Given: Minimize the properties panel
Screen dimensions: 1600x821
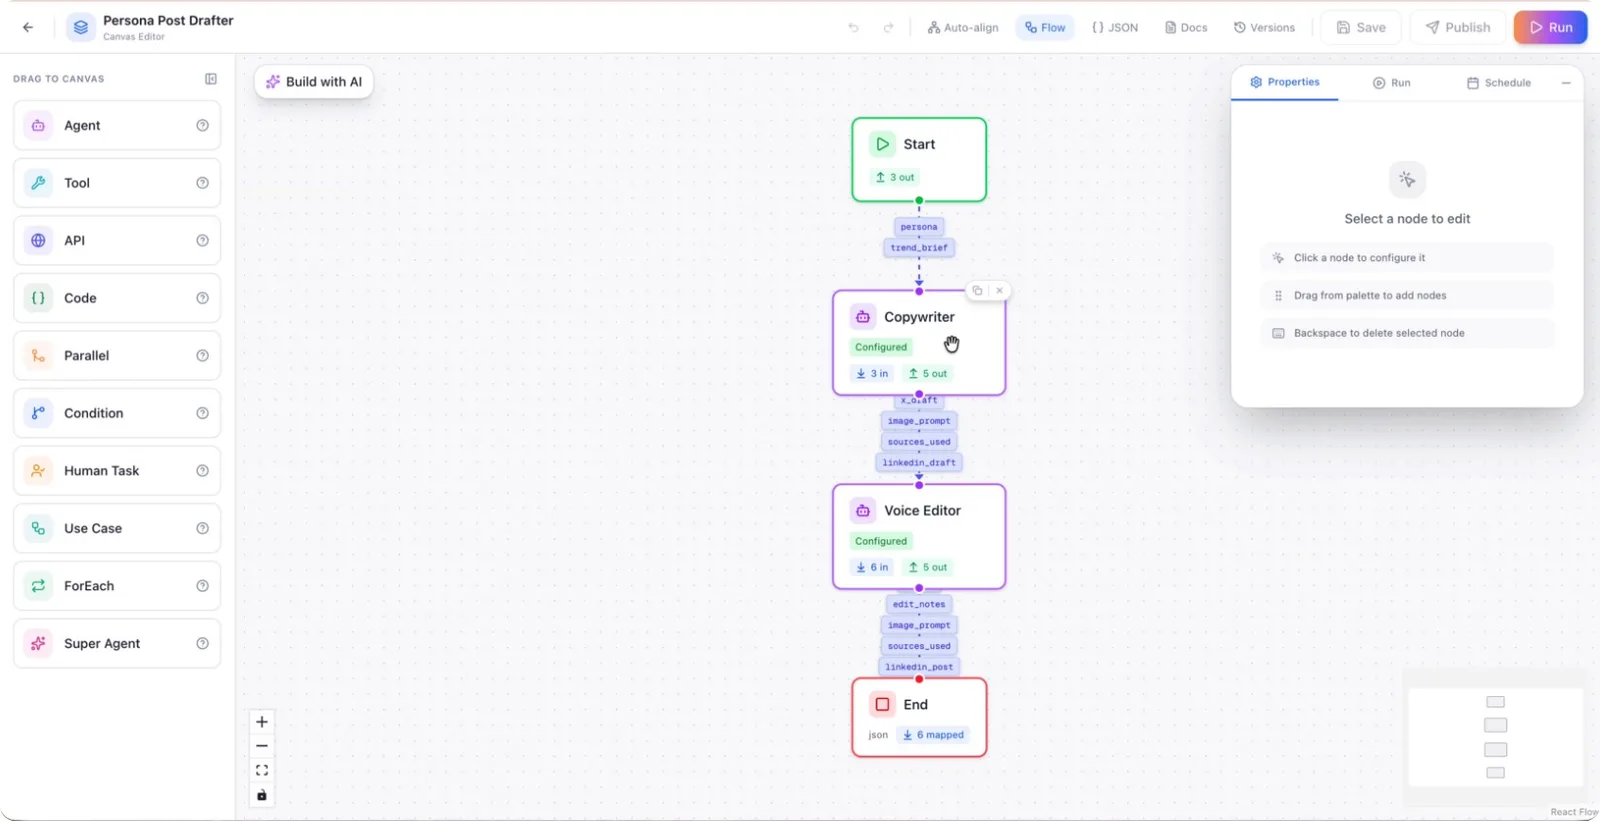Looking at the screenshot, I should click(1566, 83).
